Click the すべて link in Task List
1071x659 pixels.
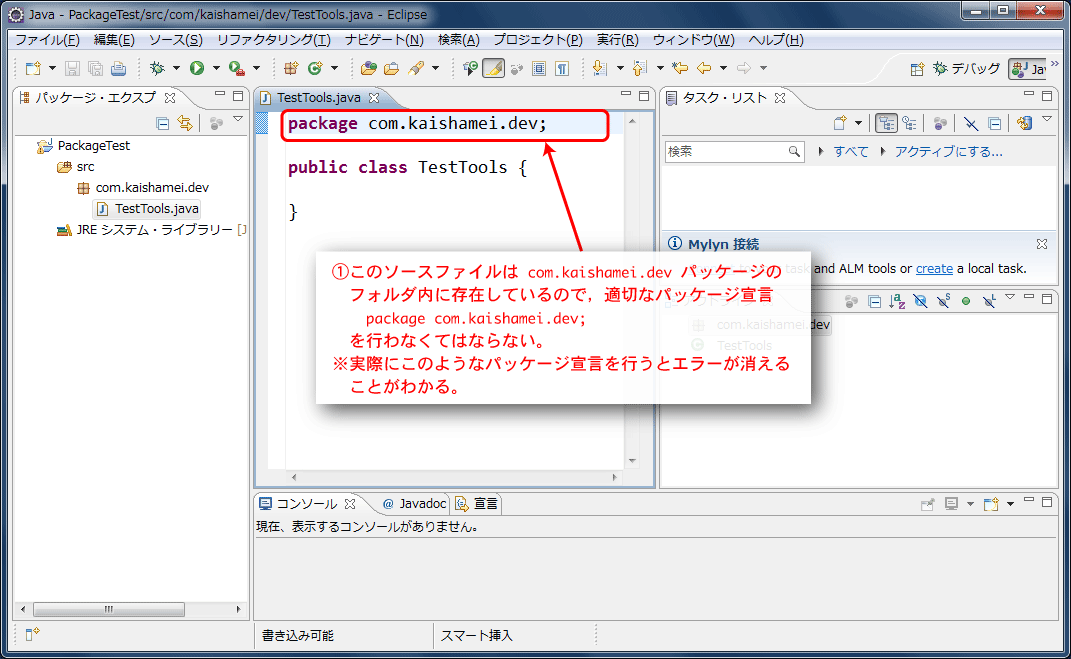click(x=850, y=152)
